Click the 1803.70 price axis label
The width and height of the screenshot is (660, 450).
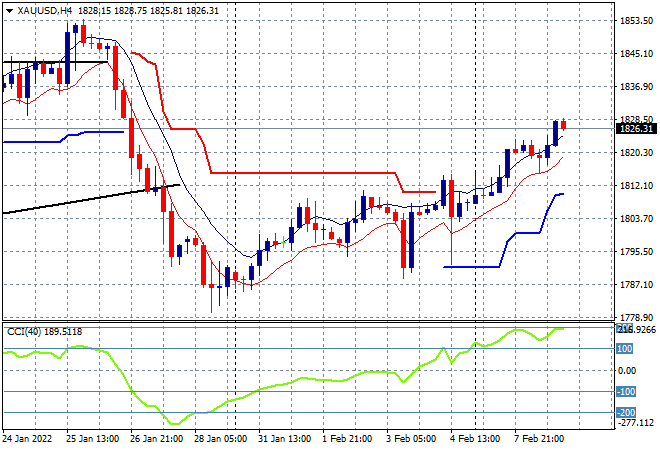tap(636, 218)
